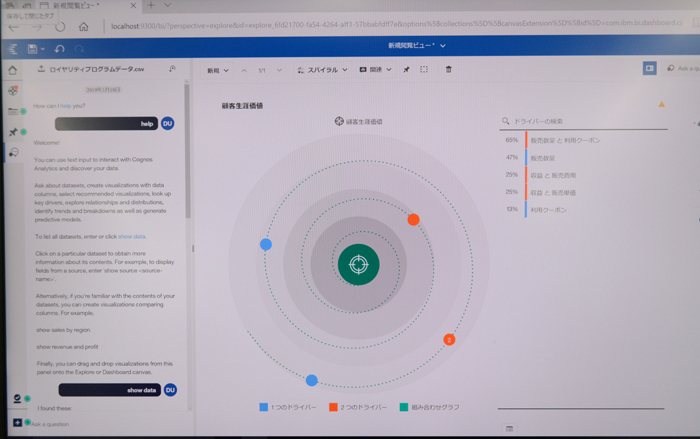Click the yellow warning triangle icon
700x439 pixels.
coord(662,105)
